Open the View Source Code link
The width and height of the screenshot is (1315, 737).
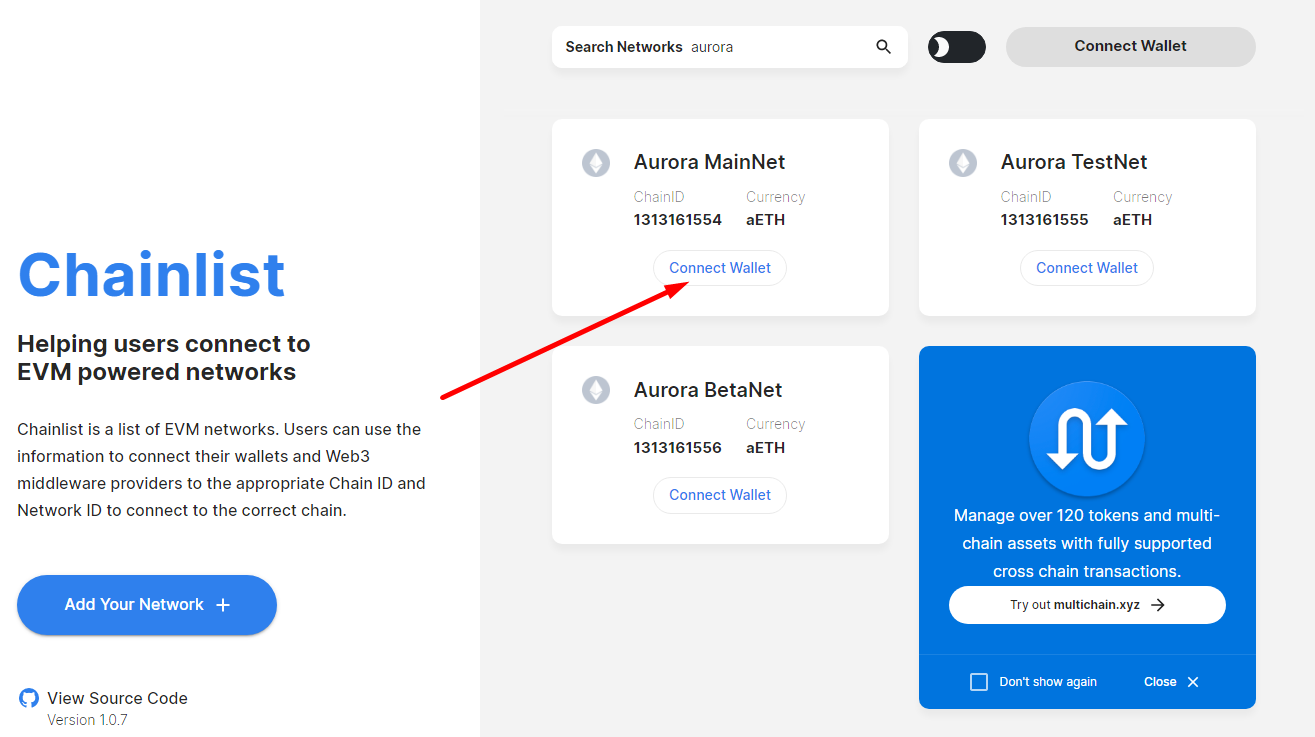(117, 698)
